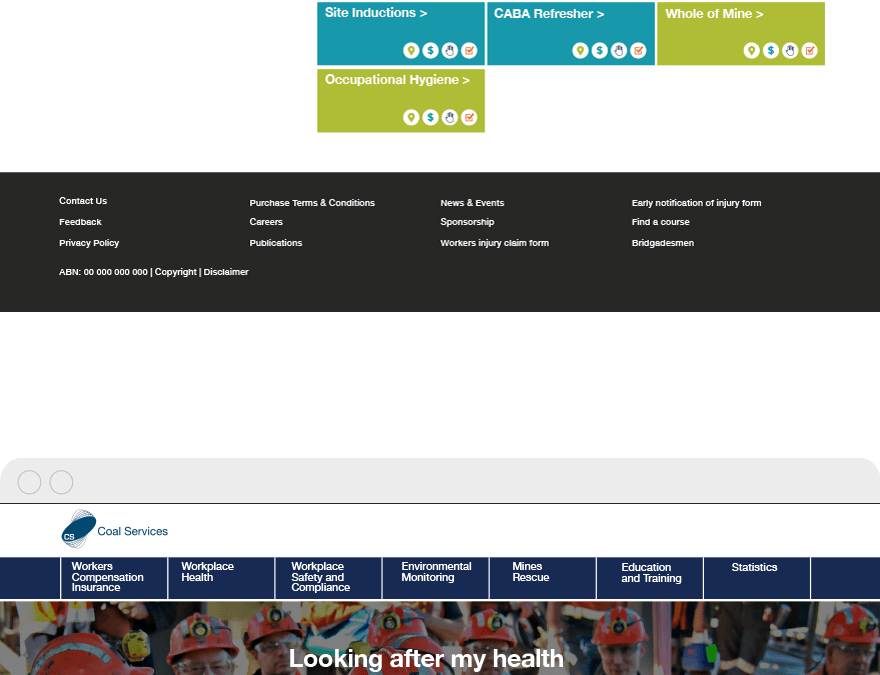Image resolution: width=880 pixels, height=675 pixels.
Task: Click the hand icon on Whole of Mine tile
Action: point(790,50)
